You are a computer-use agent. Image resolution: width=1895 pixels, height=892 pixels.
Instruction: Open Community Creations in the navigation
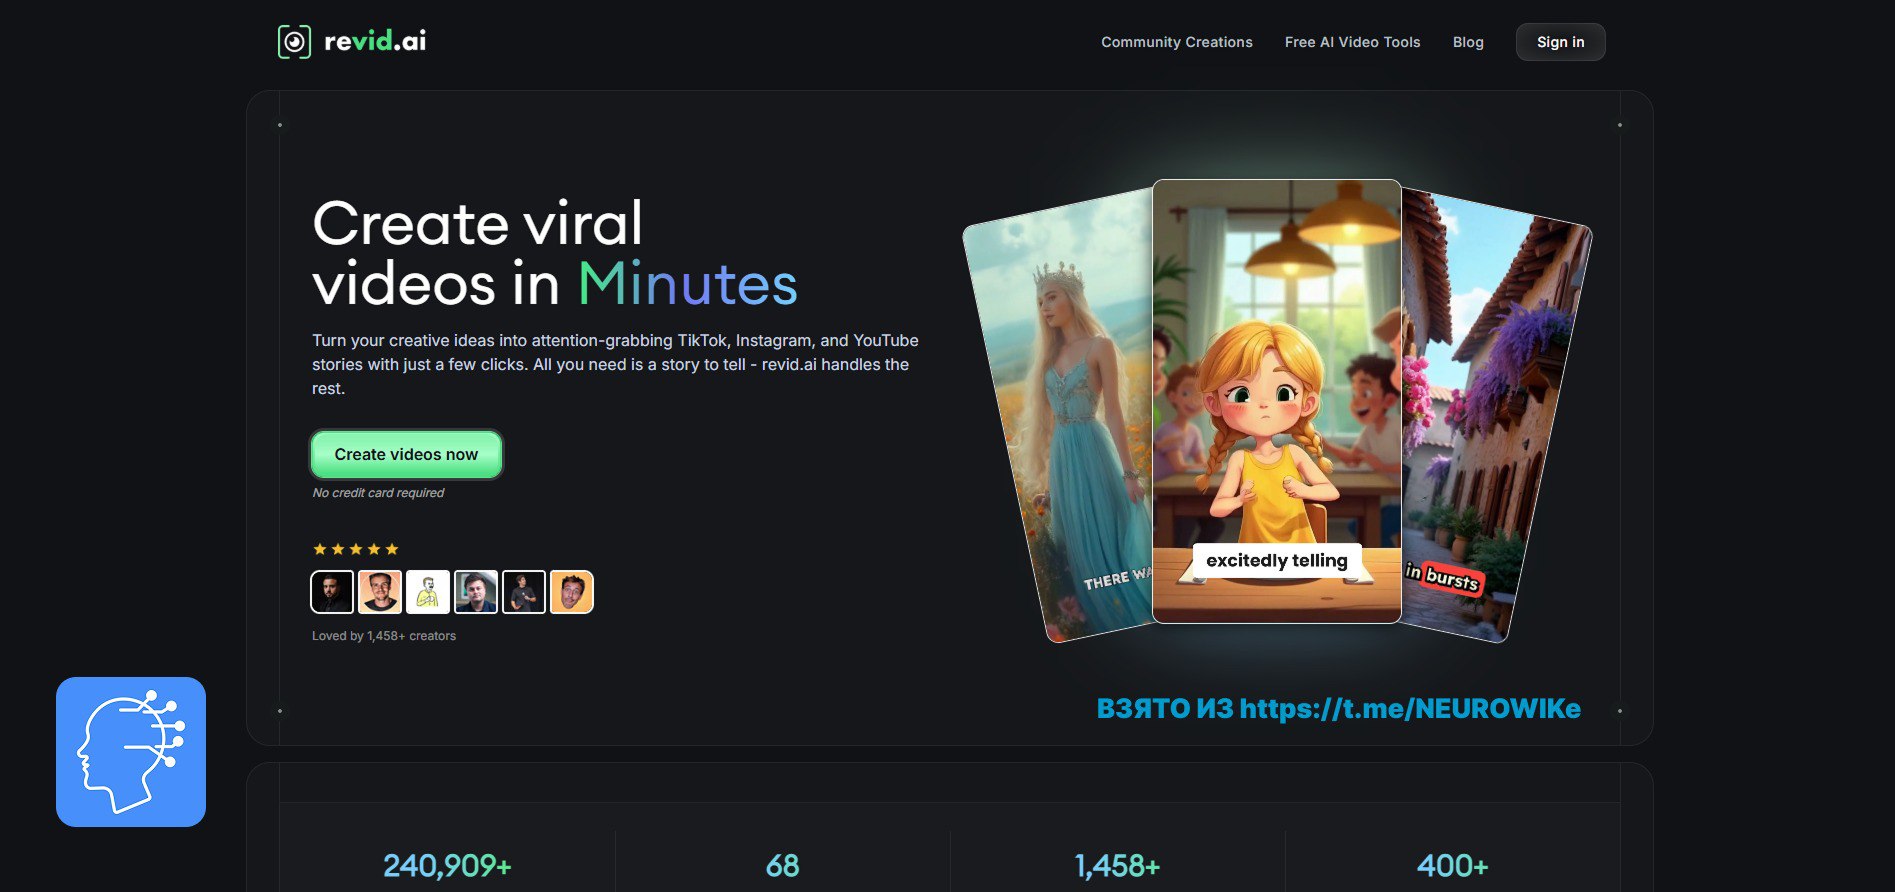[1176, 42]
